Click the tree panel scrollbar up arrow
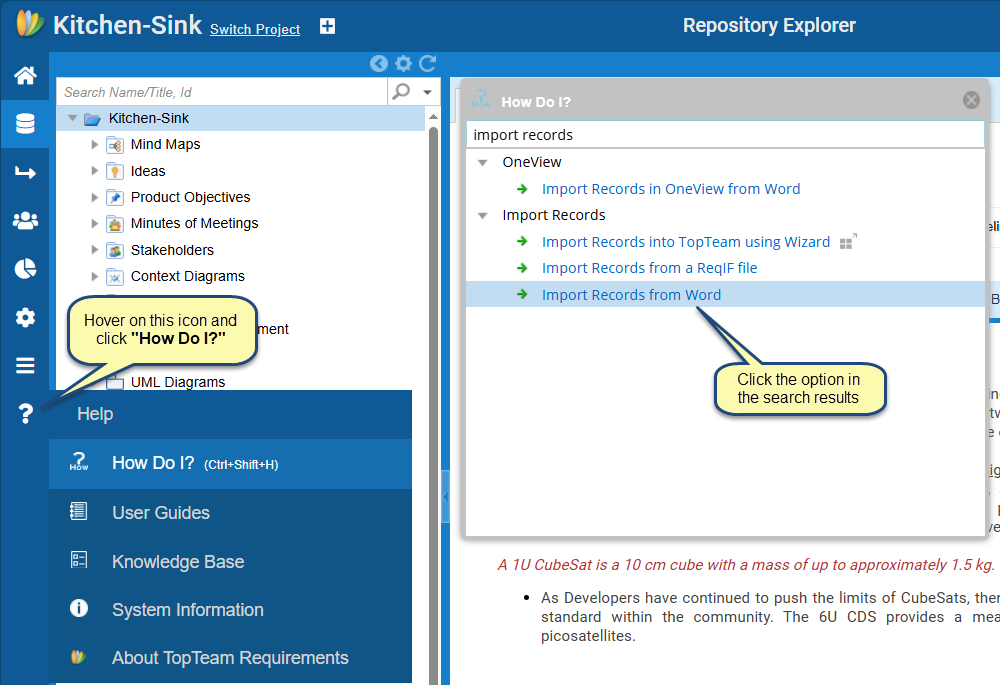The image size is (1000, 685). click(433, 117)
